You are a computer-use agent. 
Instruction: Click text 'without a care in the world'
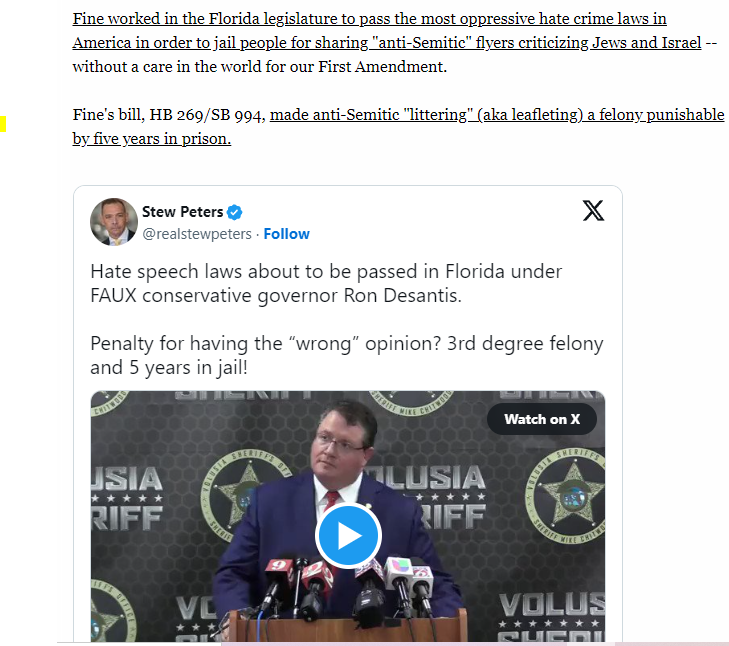pos(168,67)
